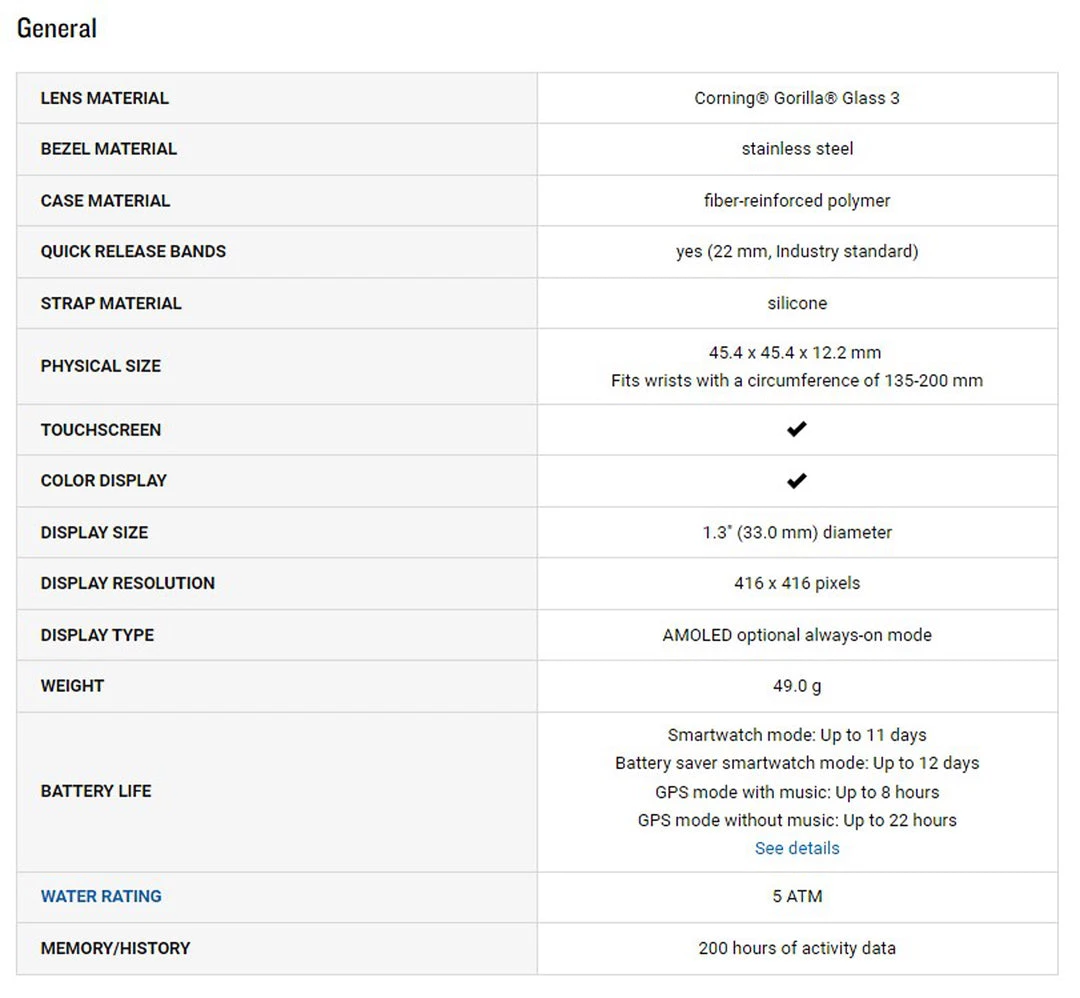1080x998 pixels.
Task: Click the See details link under battery life
Action: 797,848
